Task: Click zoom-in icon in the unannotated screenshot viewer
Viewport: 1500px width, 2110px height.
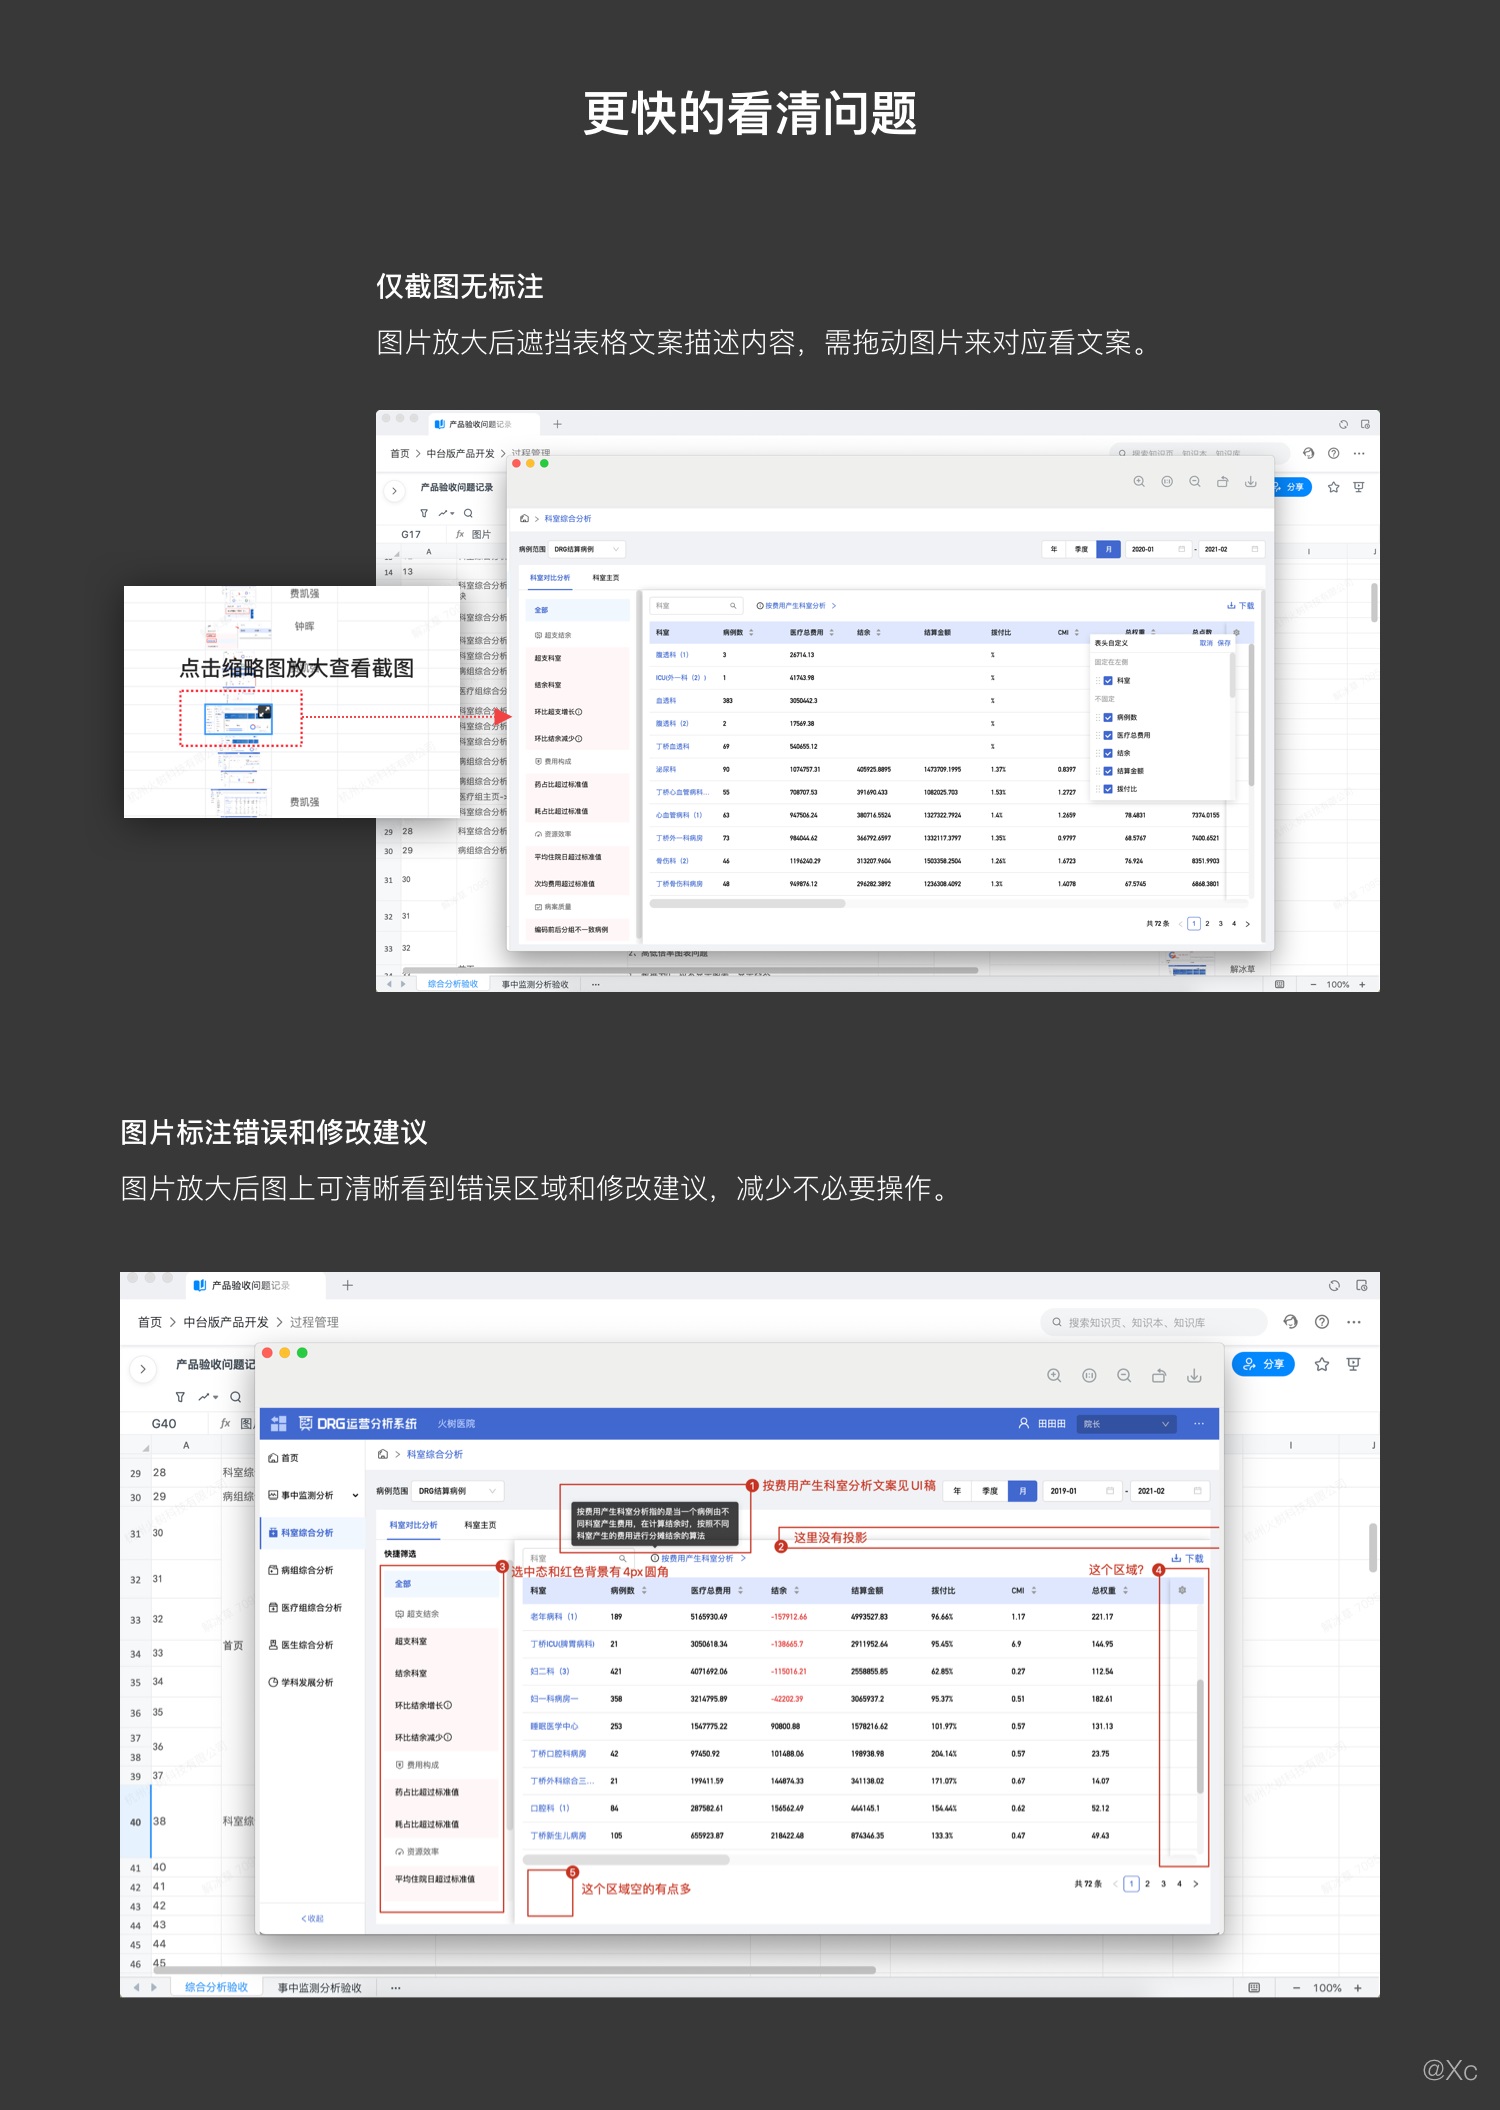Action: click(x=1139, y=482)
